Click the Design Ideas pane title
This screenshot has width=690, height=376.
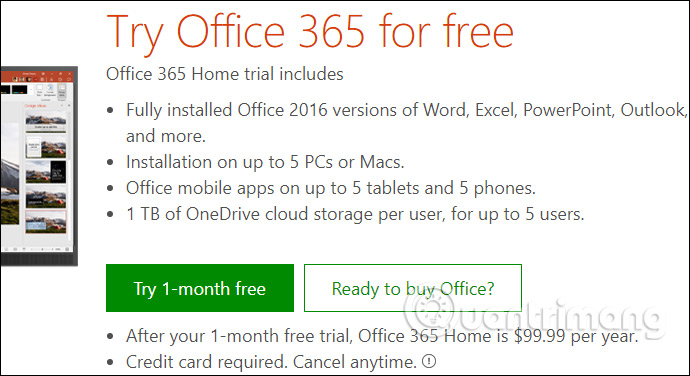pyautogui.click(x=35, y=106)
